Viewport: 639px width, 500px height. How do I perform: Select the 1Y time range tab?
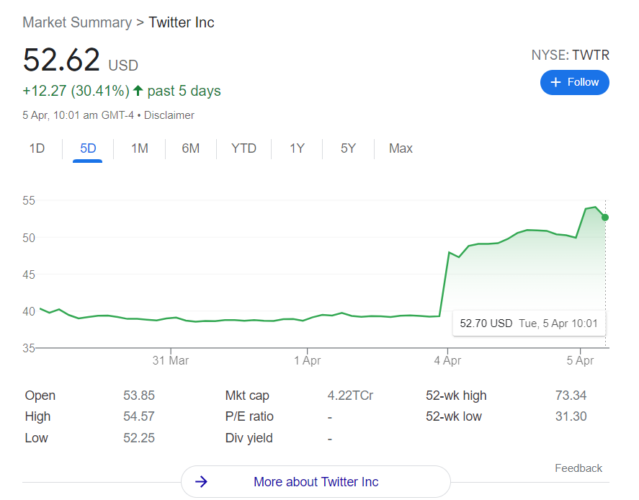pos(297,148)
